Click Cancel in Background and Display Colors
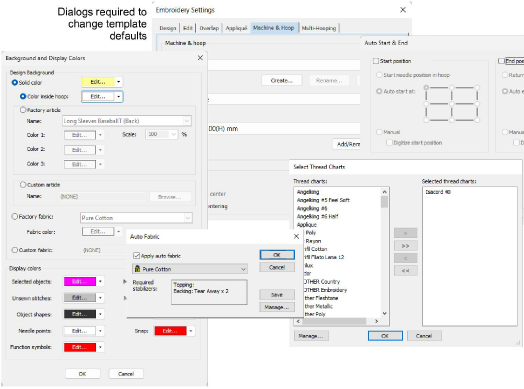This screenshot has width=524, height=389. click(x=126, y=374)
